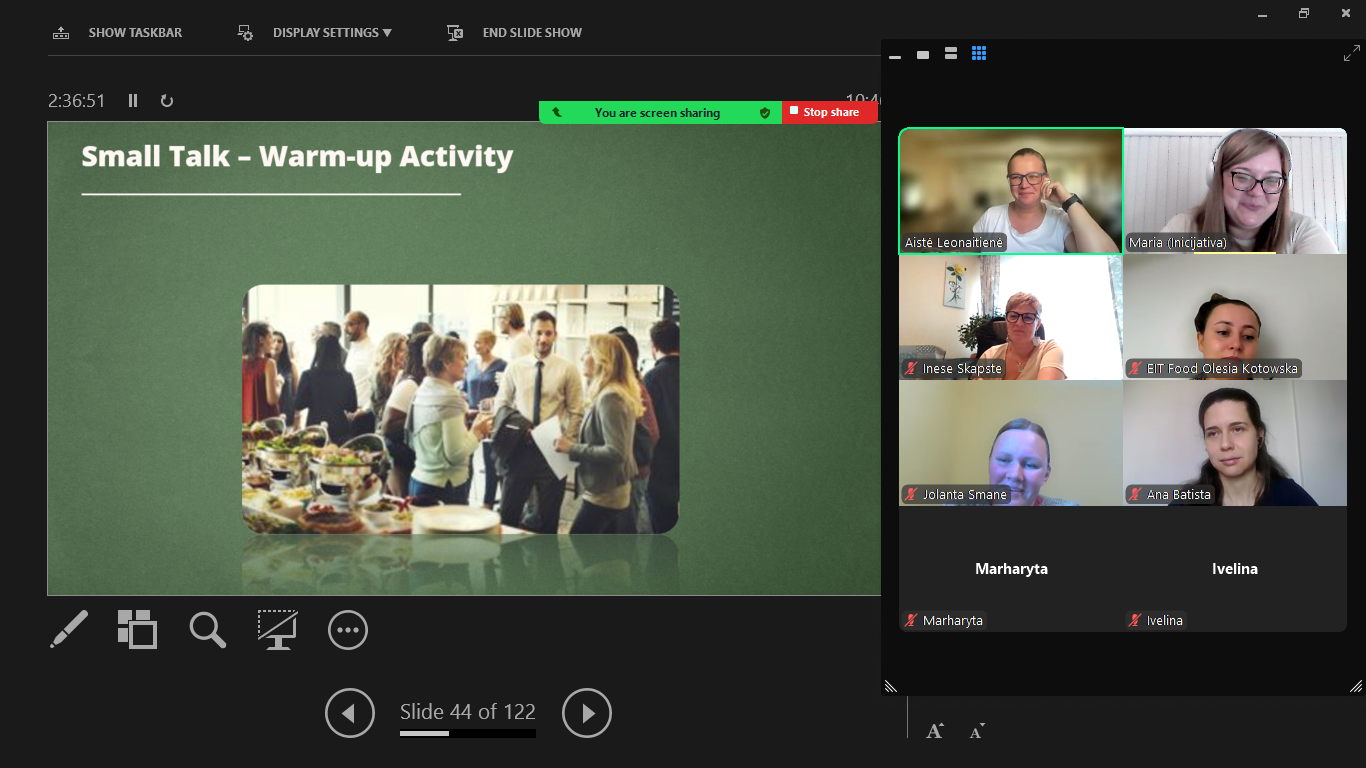The height and width of the screenshot is (768, 1366).
Task: Switch video panel to gallery grid view
Action: click(979, 54)
